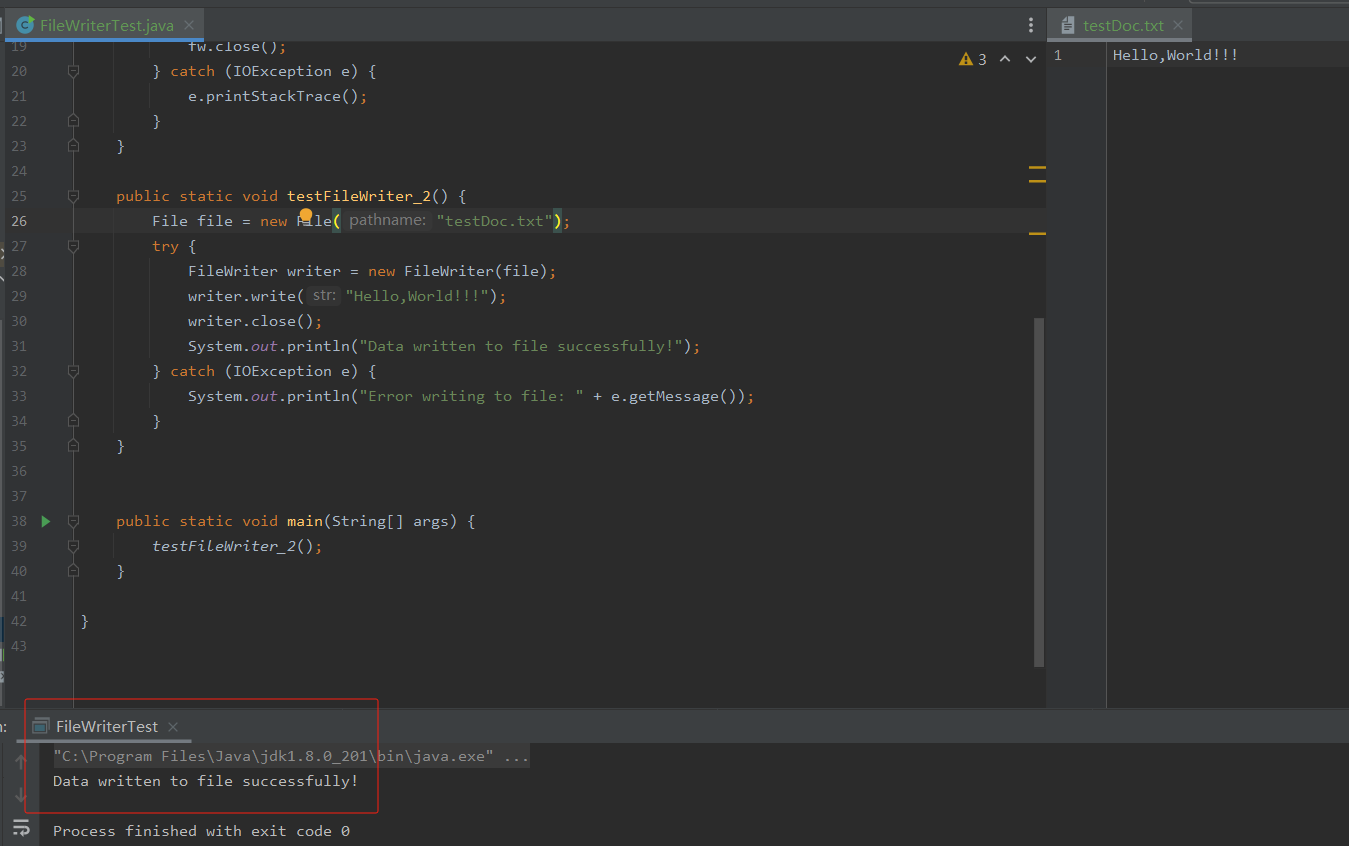Click new FileWriter(file) on line 28
Image resolution: width=1349 pixels, height=846 pixels.
pos(457,271)
